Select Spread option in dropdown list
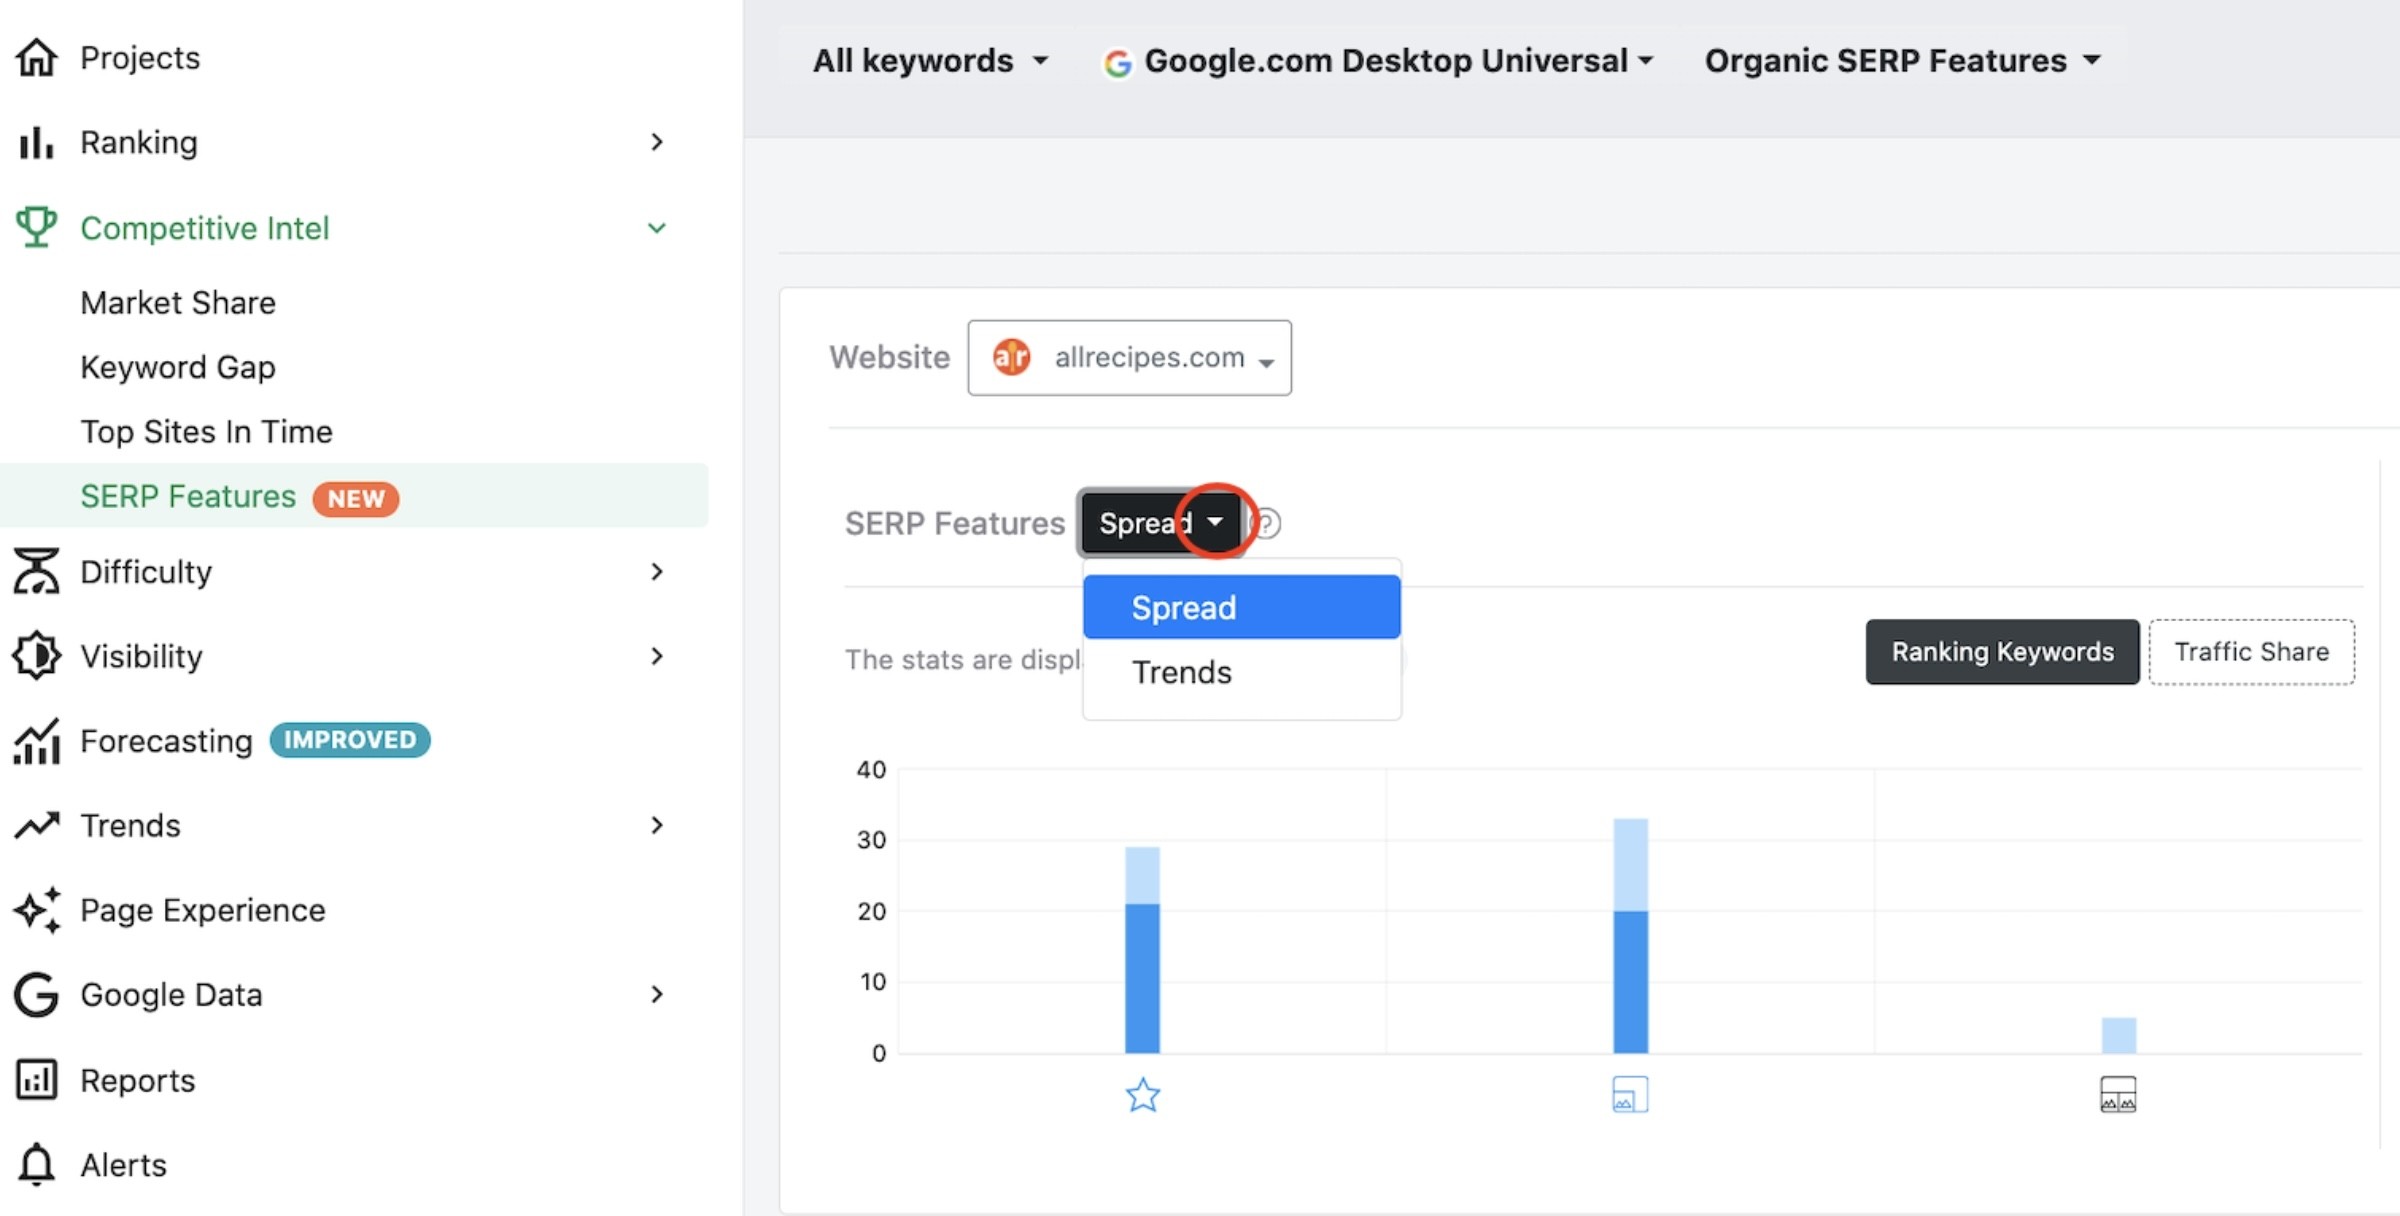 point(1241,607)
